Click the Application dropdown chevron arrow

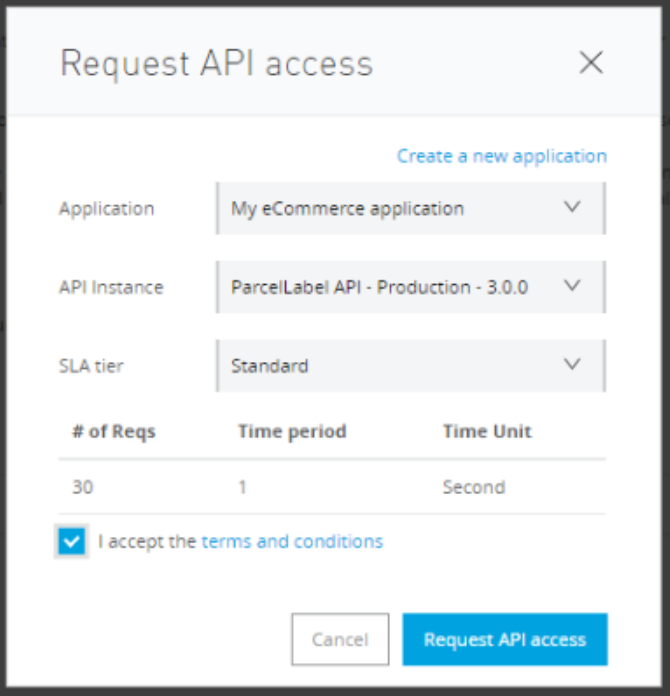point(572,208)
